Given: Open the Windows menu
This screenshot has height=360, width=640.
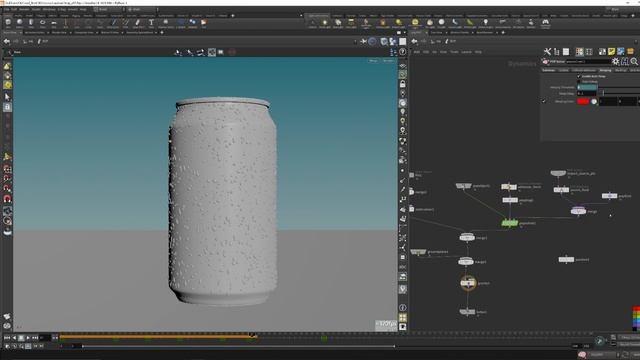Looking at the screenshot, I should [49, 9].
